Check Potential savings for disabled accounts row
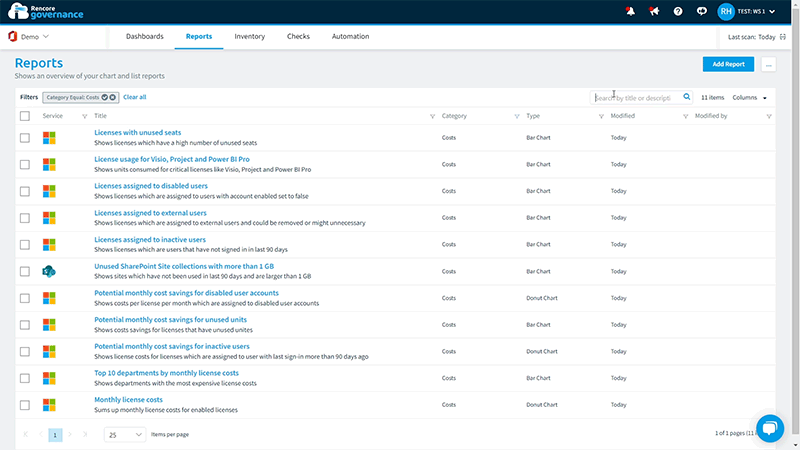This screenshot has height=450, width=800. 24,298
